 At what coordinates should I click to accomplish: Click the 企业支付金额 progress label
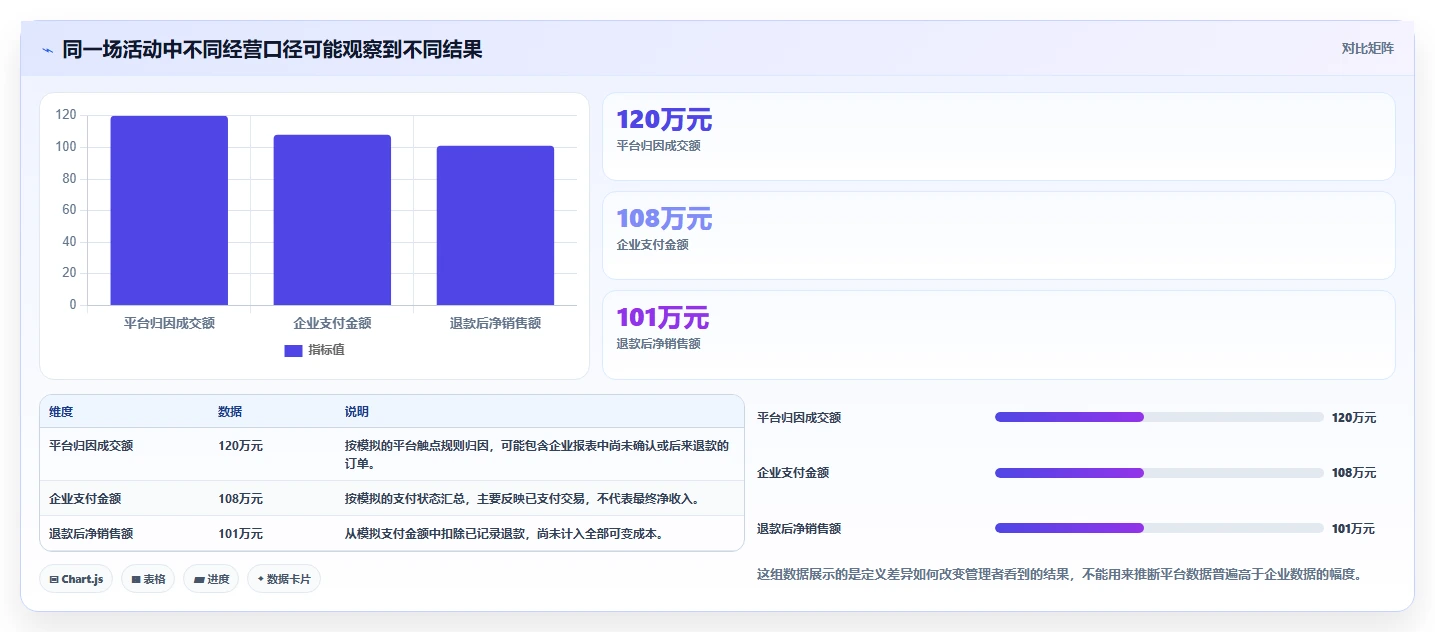[793, 473]
